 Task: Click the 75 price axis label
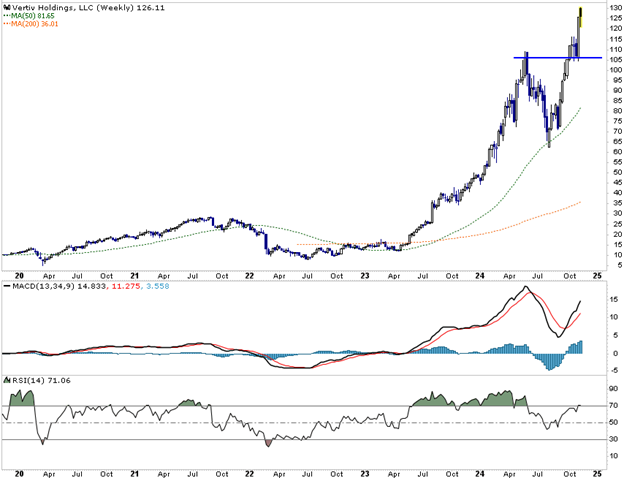tap(616, 121)
